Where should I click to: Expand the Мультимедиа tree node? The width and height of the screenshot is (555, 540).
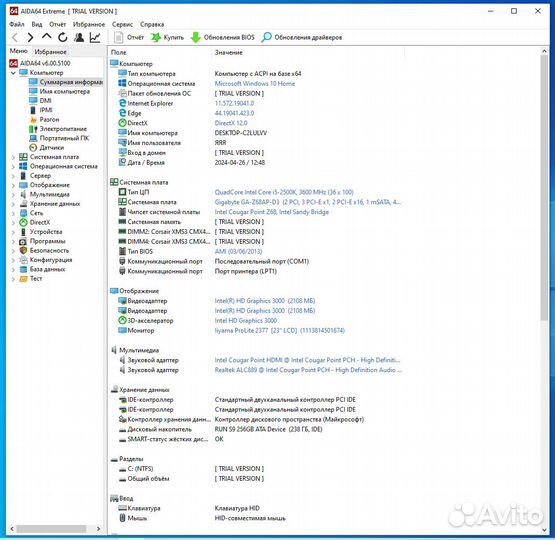pos(13,195)
